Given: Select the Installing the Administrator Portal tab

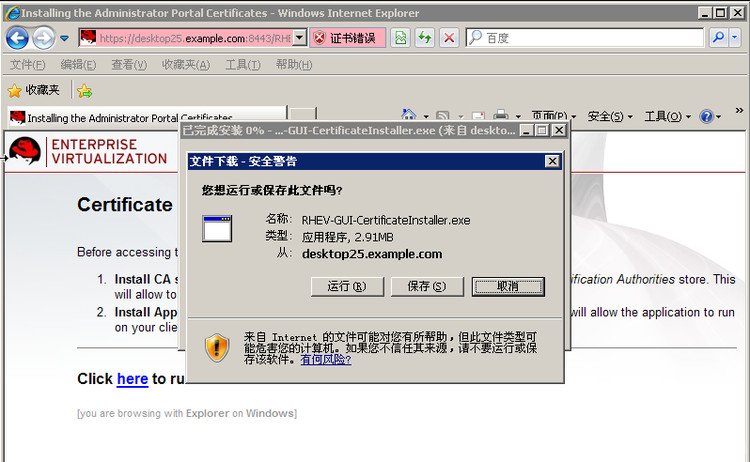Looking at the screenshot, I should click(x=147, y=118).
